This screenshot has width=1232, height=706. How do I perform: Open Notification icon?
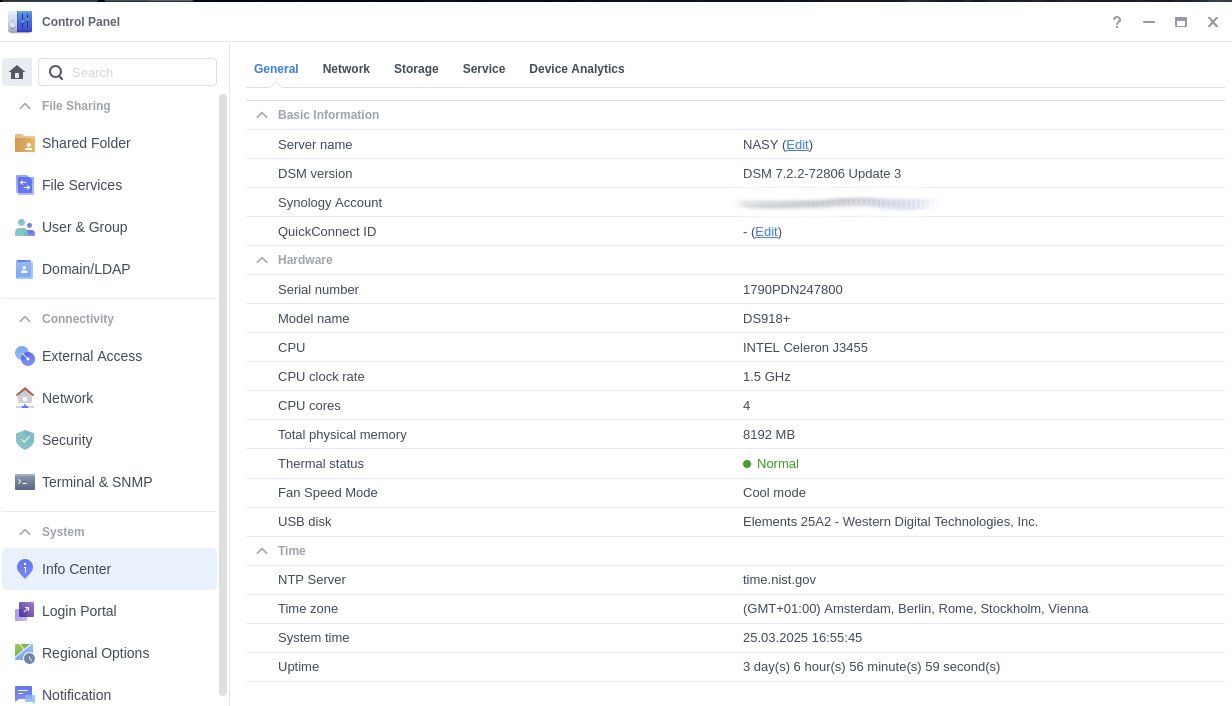coord(25,695)
